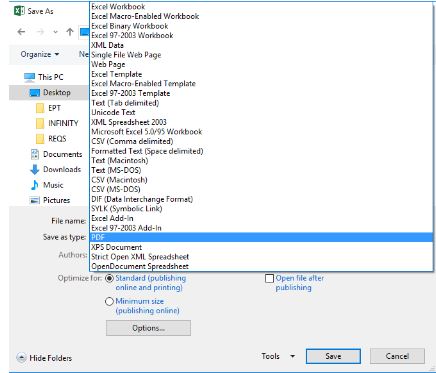Click the Music note icon
436x373 pixels.
[x=34, y=185]
